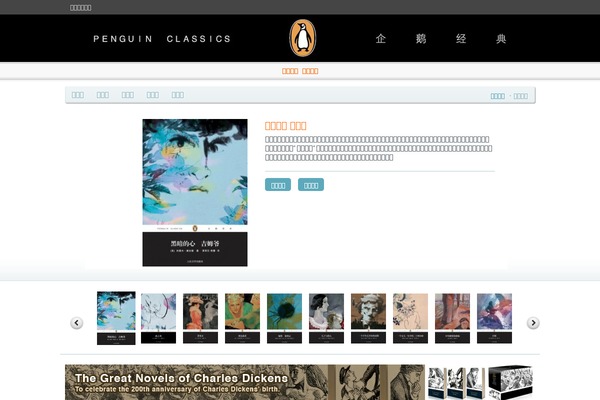Select the thumbnail with the dark spider-like blot on teal
This screenshot has height=400, width=600.
click(284, 318)
